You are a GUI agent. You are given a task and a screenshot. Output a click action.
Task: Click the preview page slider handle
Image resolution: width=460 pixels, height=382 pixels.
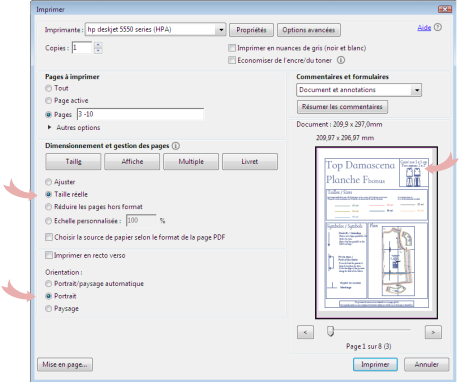tap(330, 331)
